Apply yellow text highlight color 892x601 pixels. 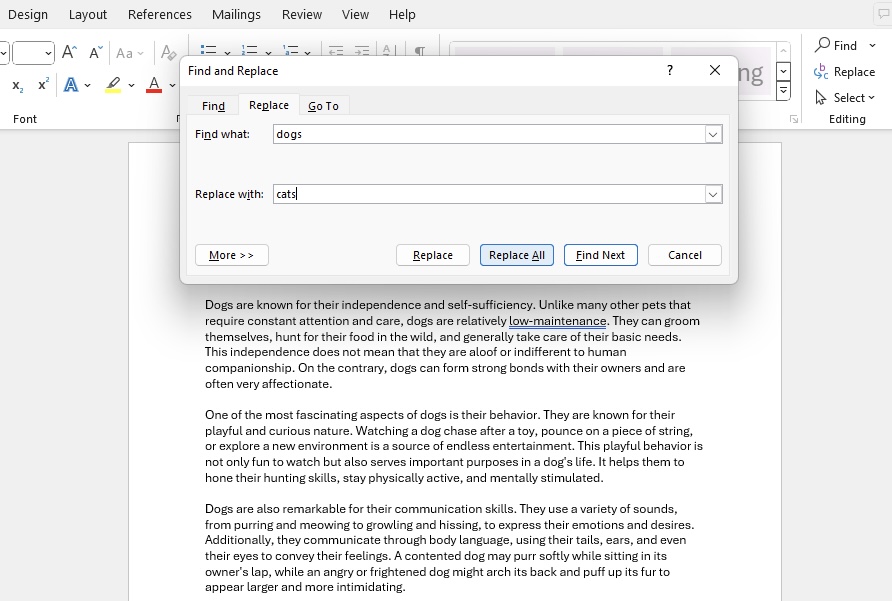(x=113, y=85)
